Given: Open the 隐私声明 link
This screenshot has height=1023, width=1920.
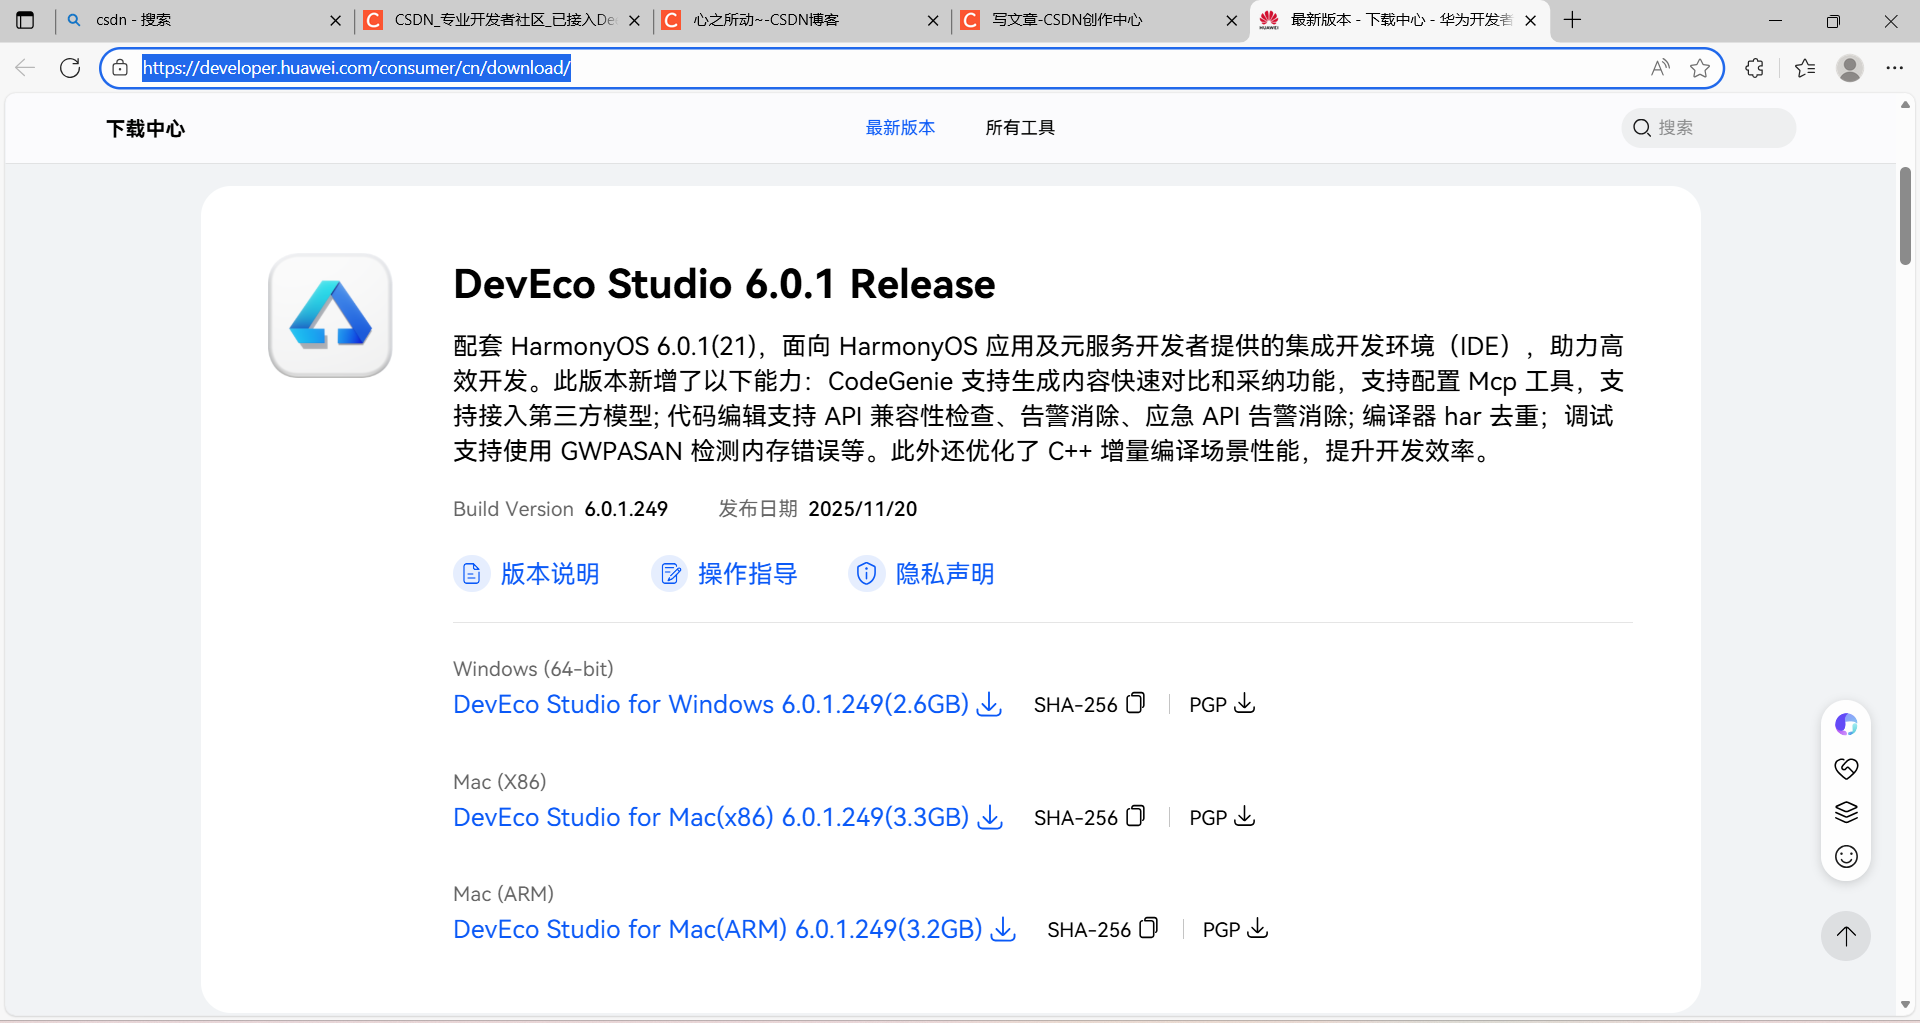Looking at the screenshot, I should [x=944, y=574].
